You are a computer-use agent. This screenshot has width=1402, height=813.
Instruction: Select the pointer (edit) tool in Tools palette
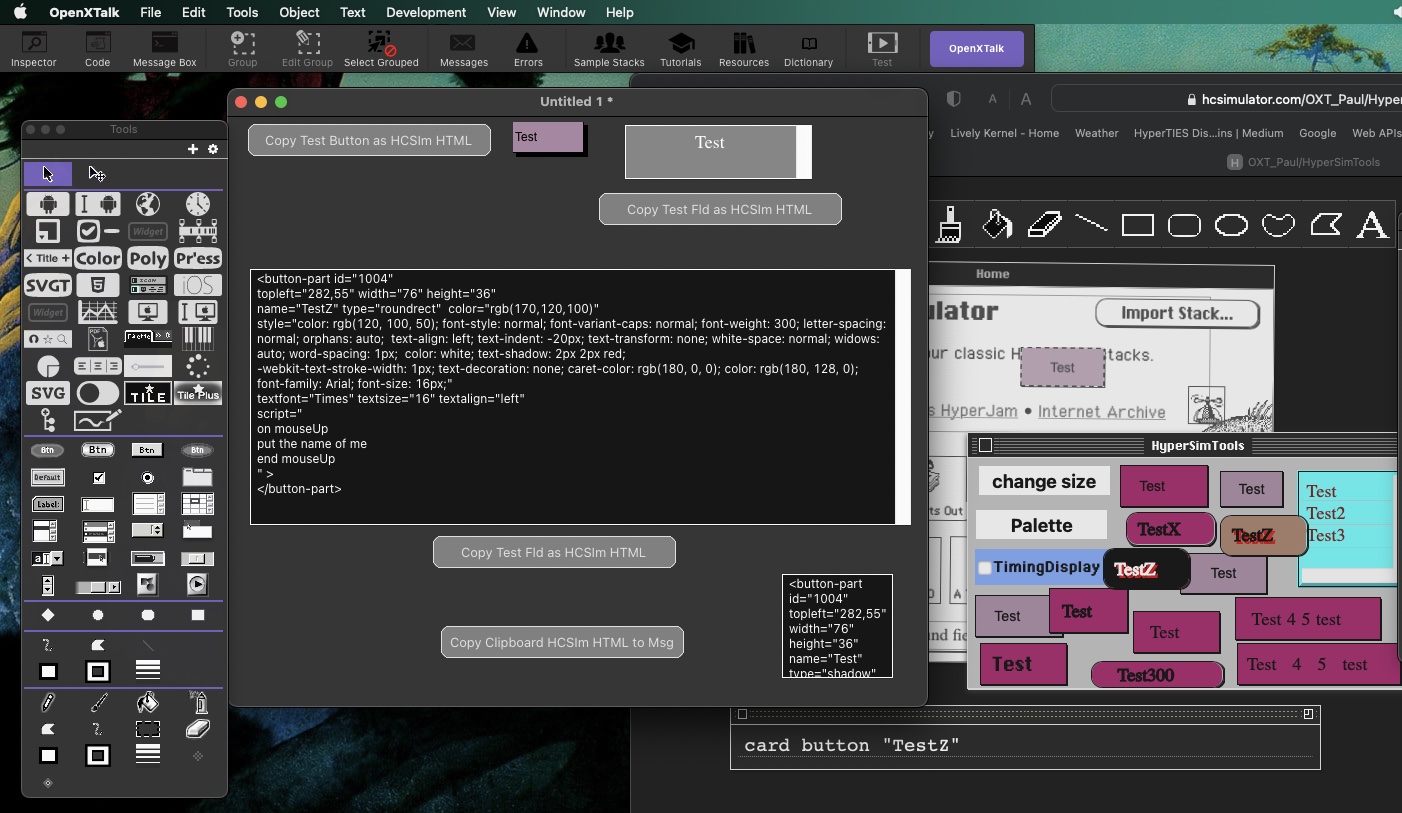pos(97,174)
